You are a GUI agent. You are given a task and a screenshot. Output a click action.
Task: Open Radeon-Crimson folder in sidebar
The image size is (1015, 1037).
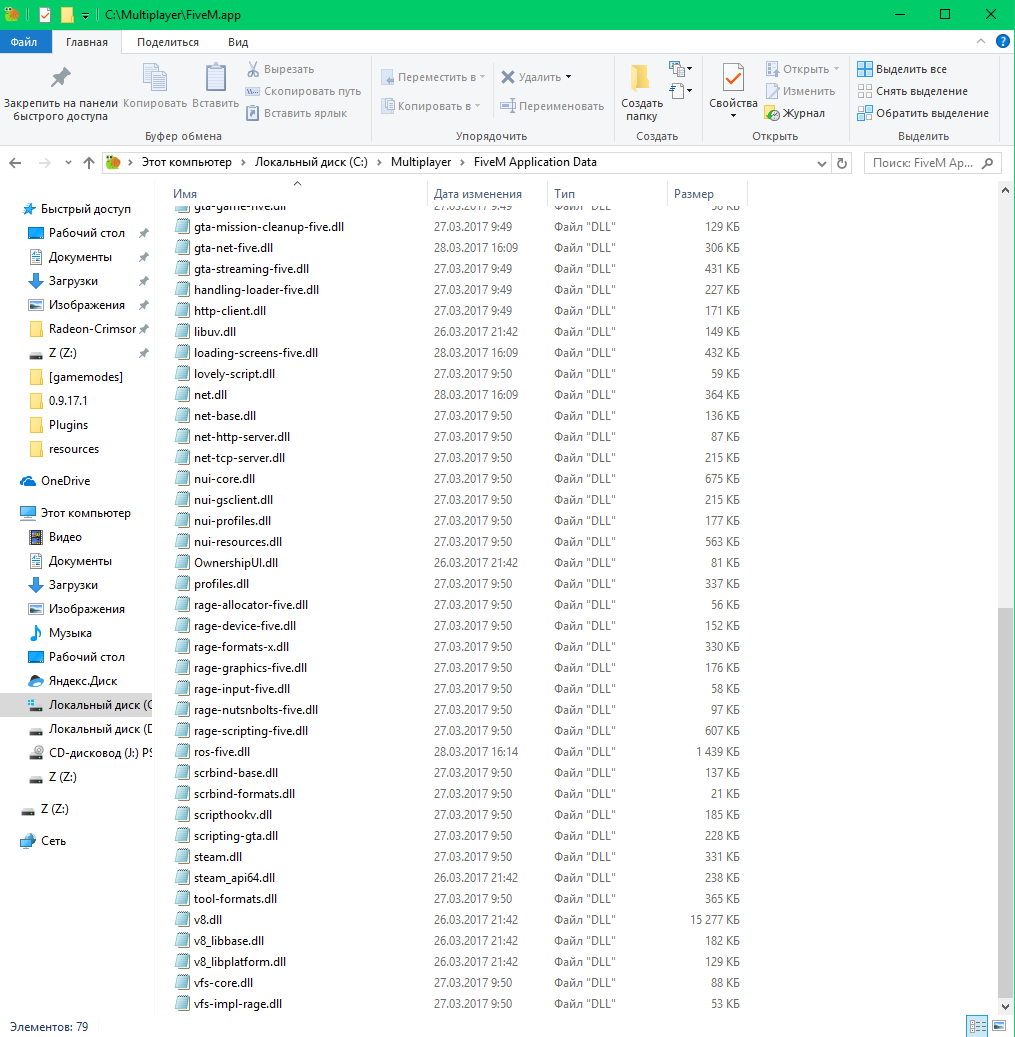point(84,329)
